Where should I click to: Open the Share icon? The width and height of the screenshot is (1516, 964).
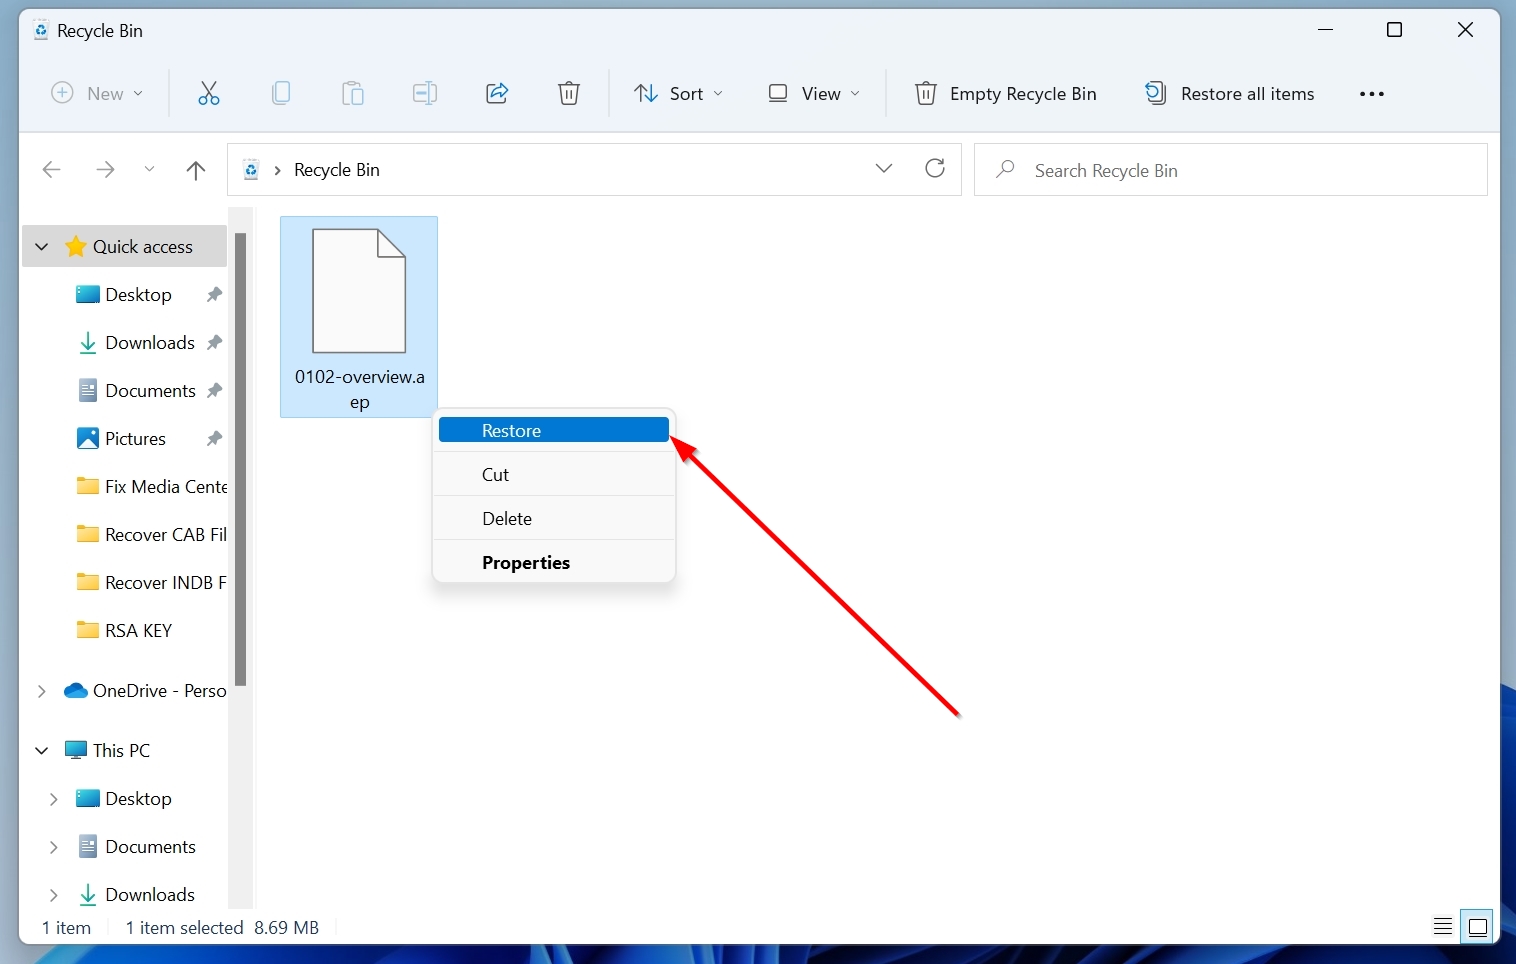pyautogui.click(x=496, y=93)
